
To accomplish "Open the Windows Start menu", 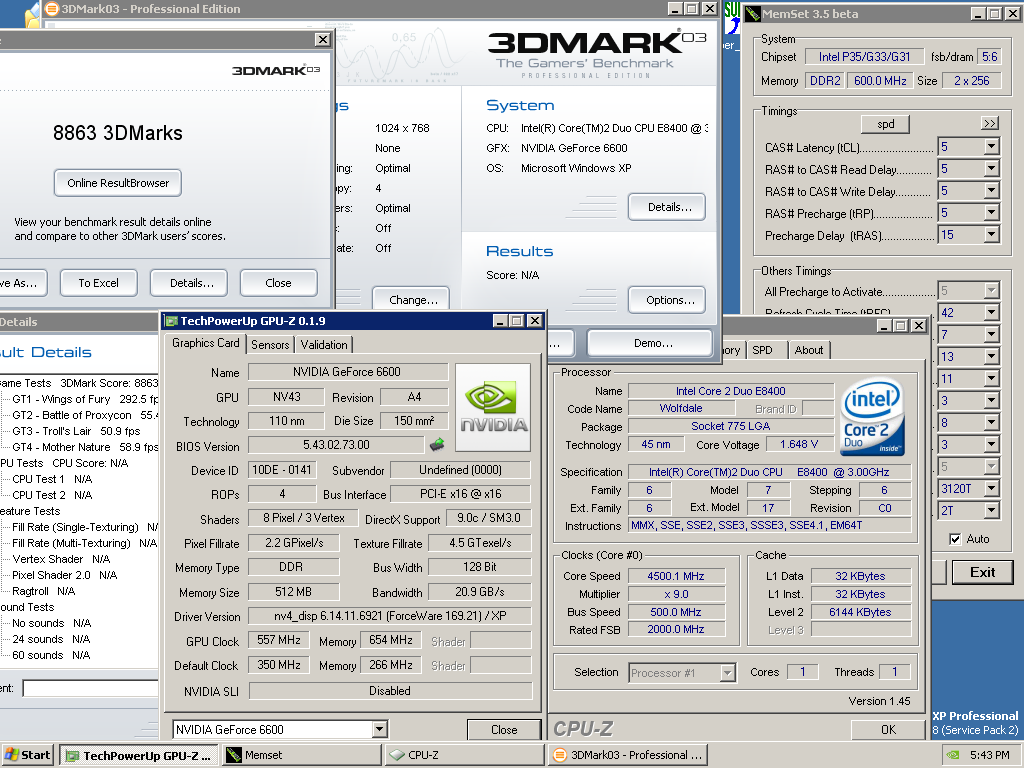I will (x=27, y=755).
